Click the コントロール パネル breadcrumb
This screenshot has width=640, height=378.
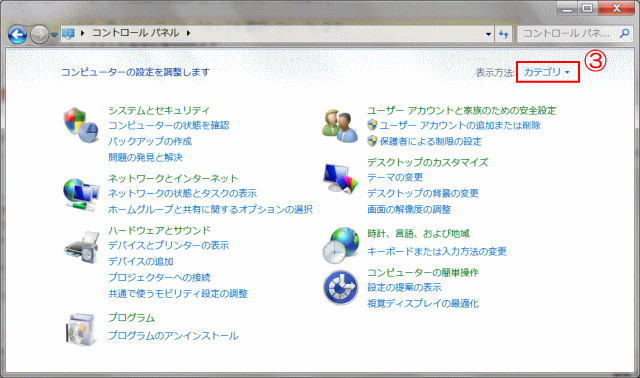136,33
